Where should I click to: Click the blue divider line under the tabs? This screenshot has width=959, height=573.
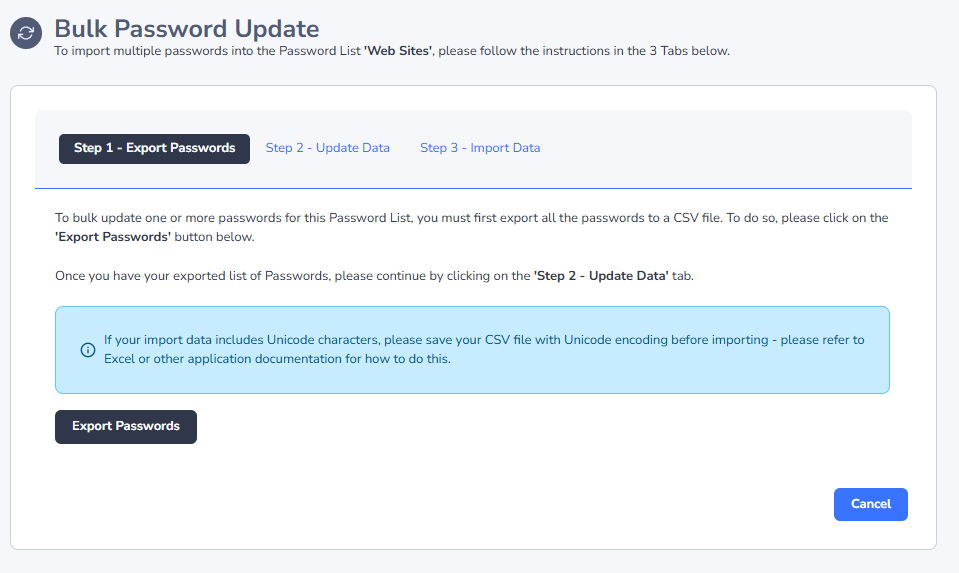(473, 188)
